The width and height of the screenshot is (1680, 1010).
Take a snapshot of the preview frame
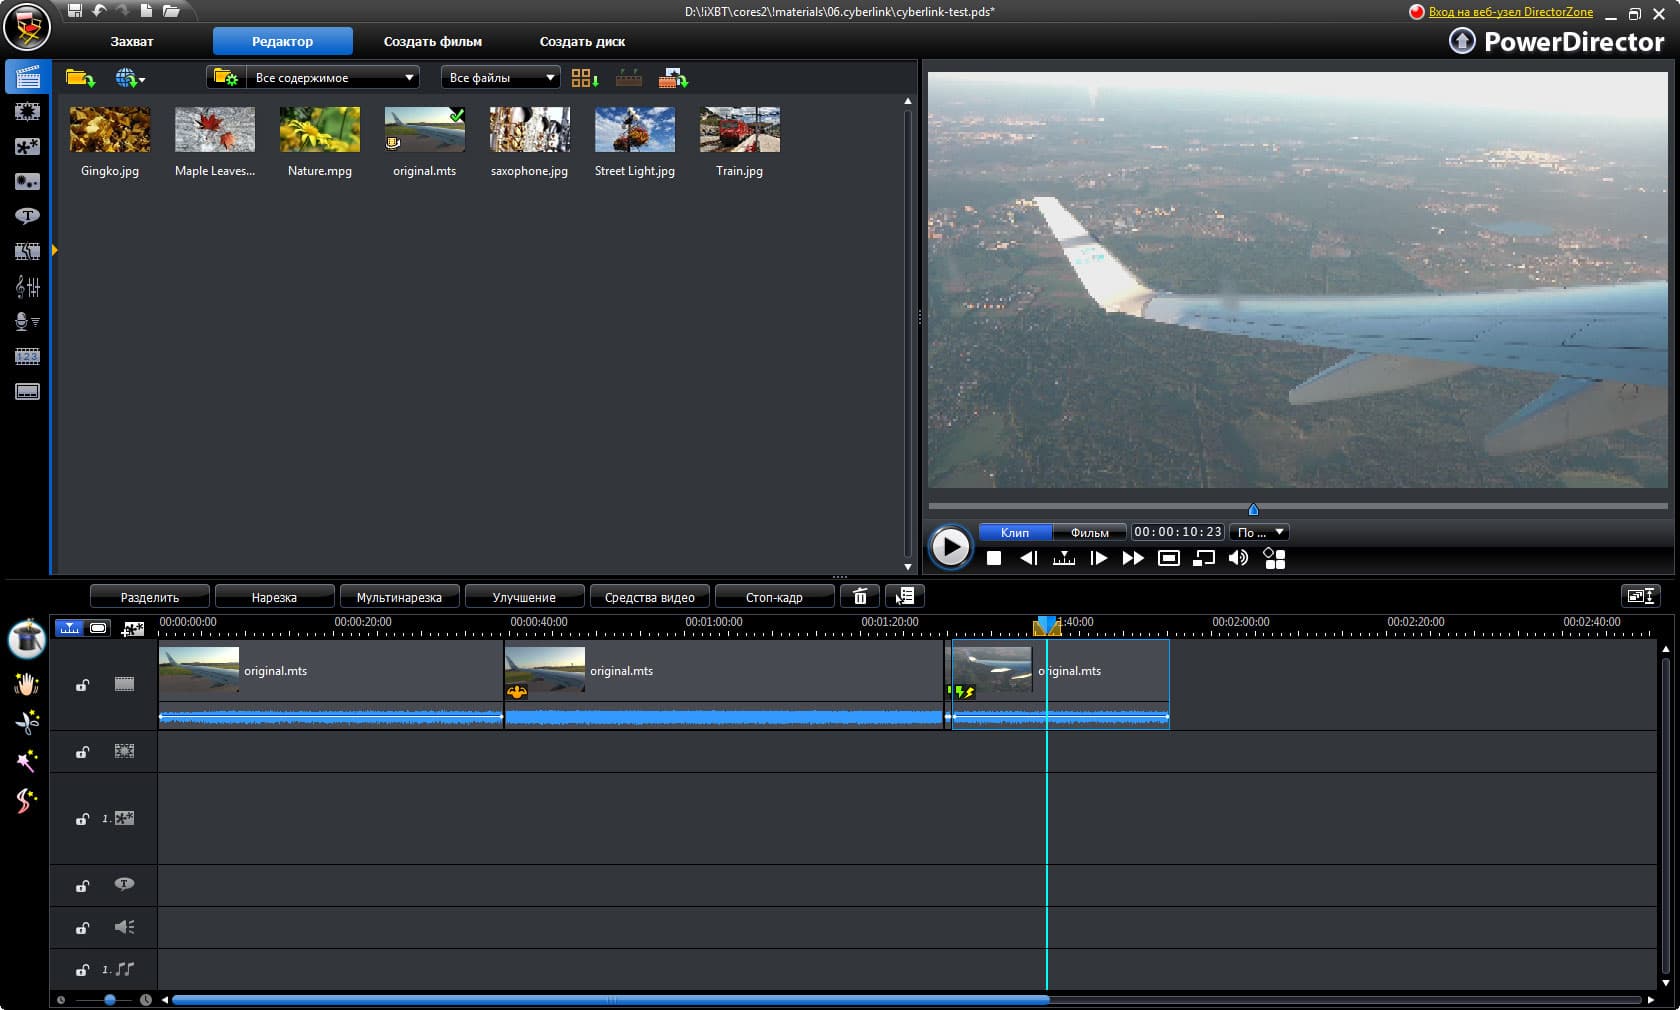pos(1168,558)
